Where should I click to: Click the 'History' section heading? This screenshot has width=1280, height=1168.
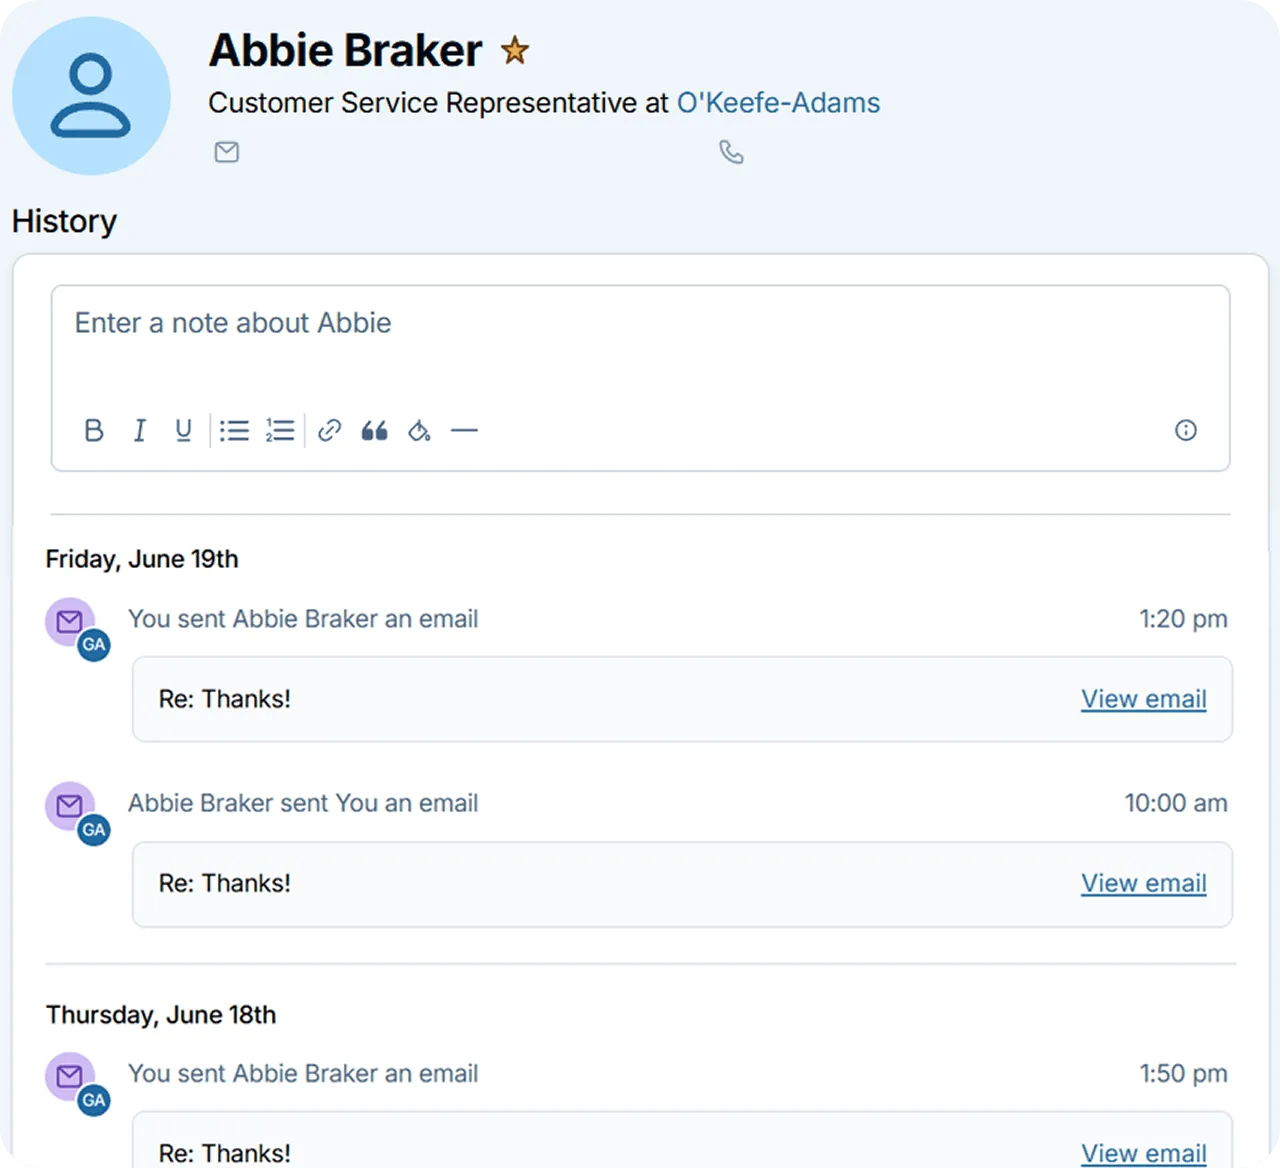coord(64,221)
